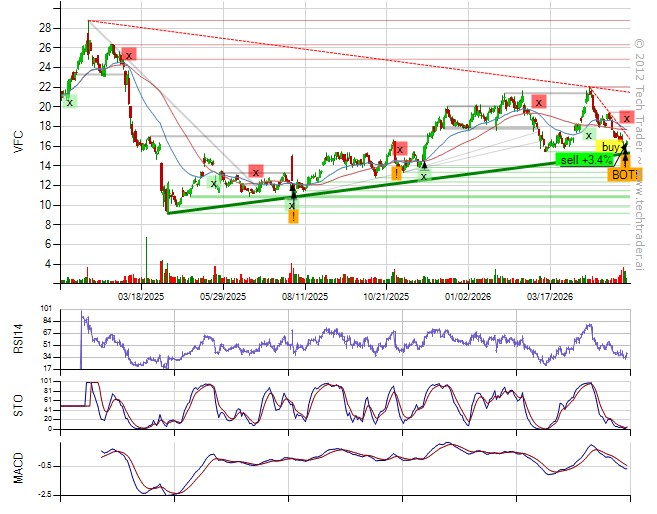This screenshot has width=657, height=514.
Task: Click the 18 price axis value
Action: (45, 127)
